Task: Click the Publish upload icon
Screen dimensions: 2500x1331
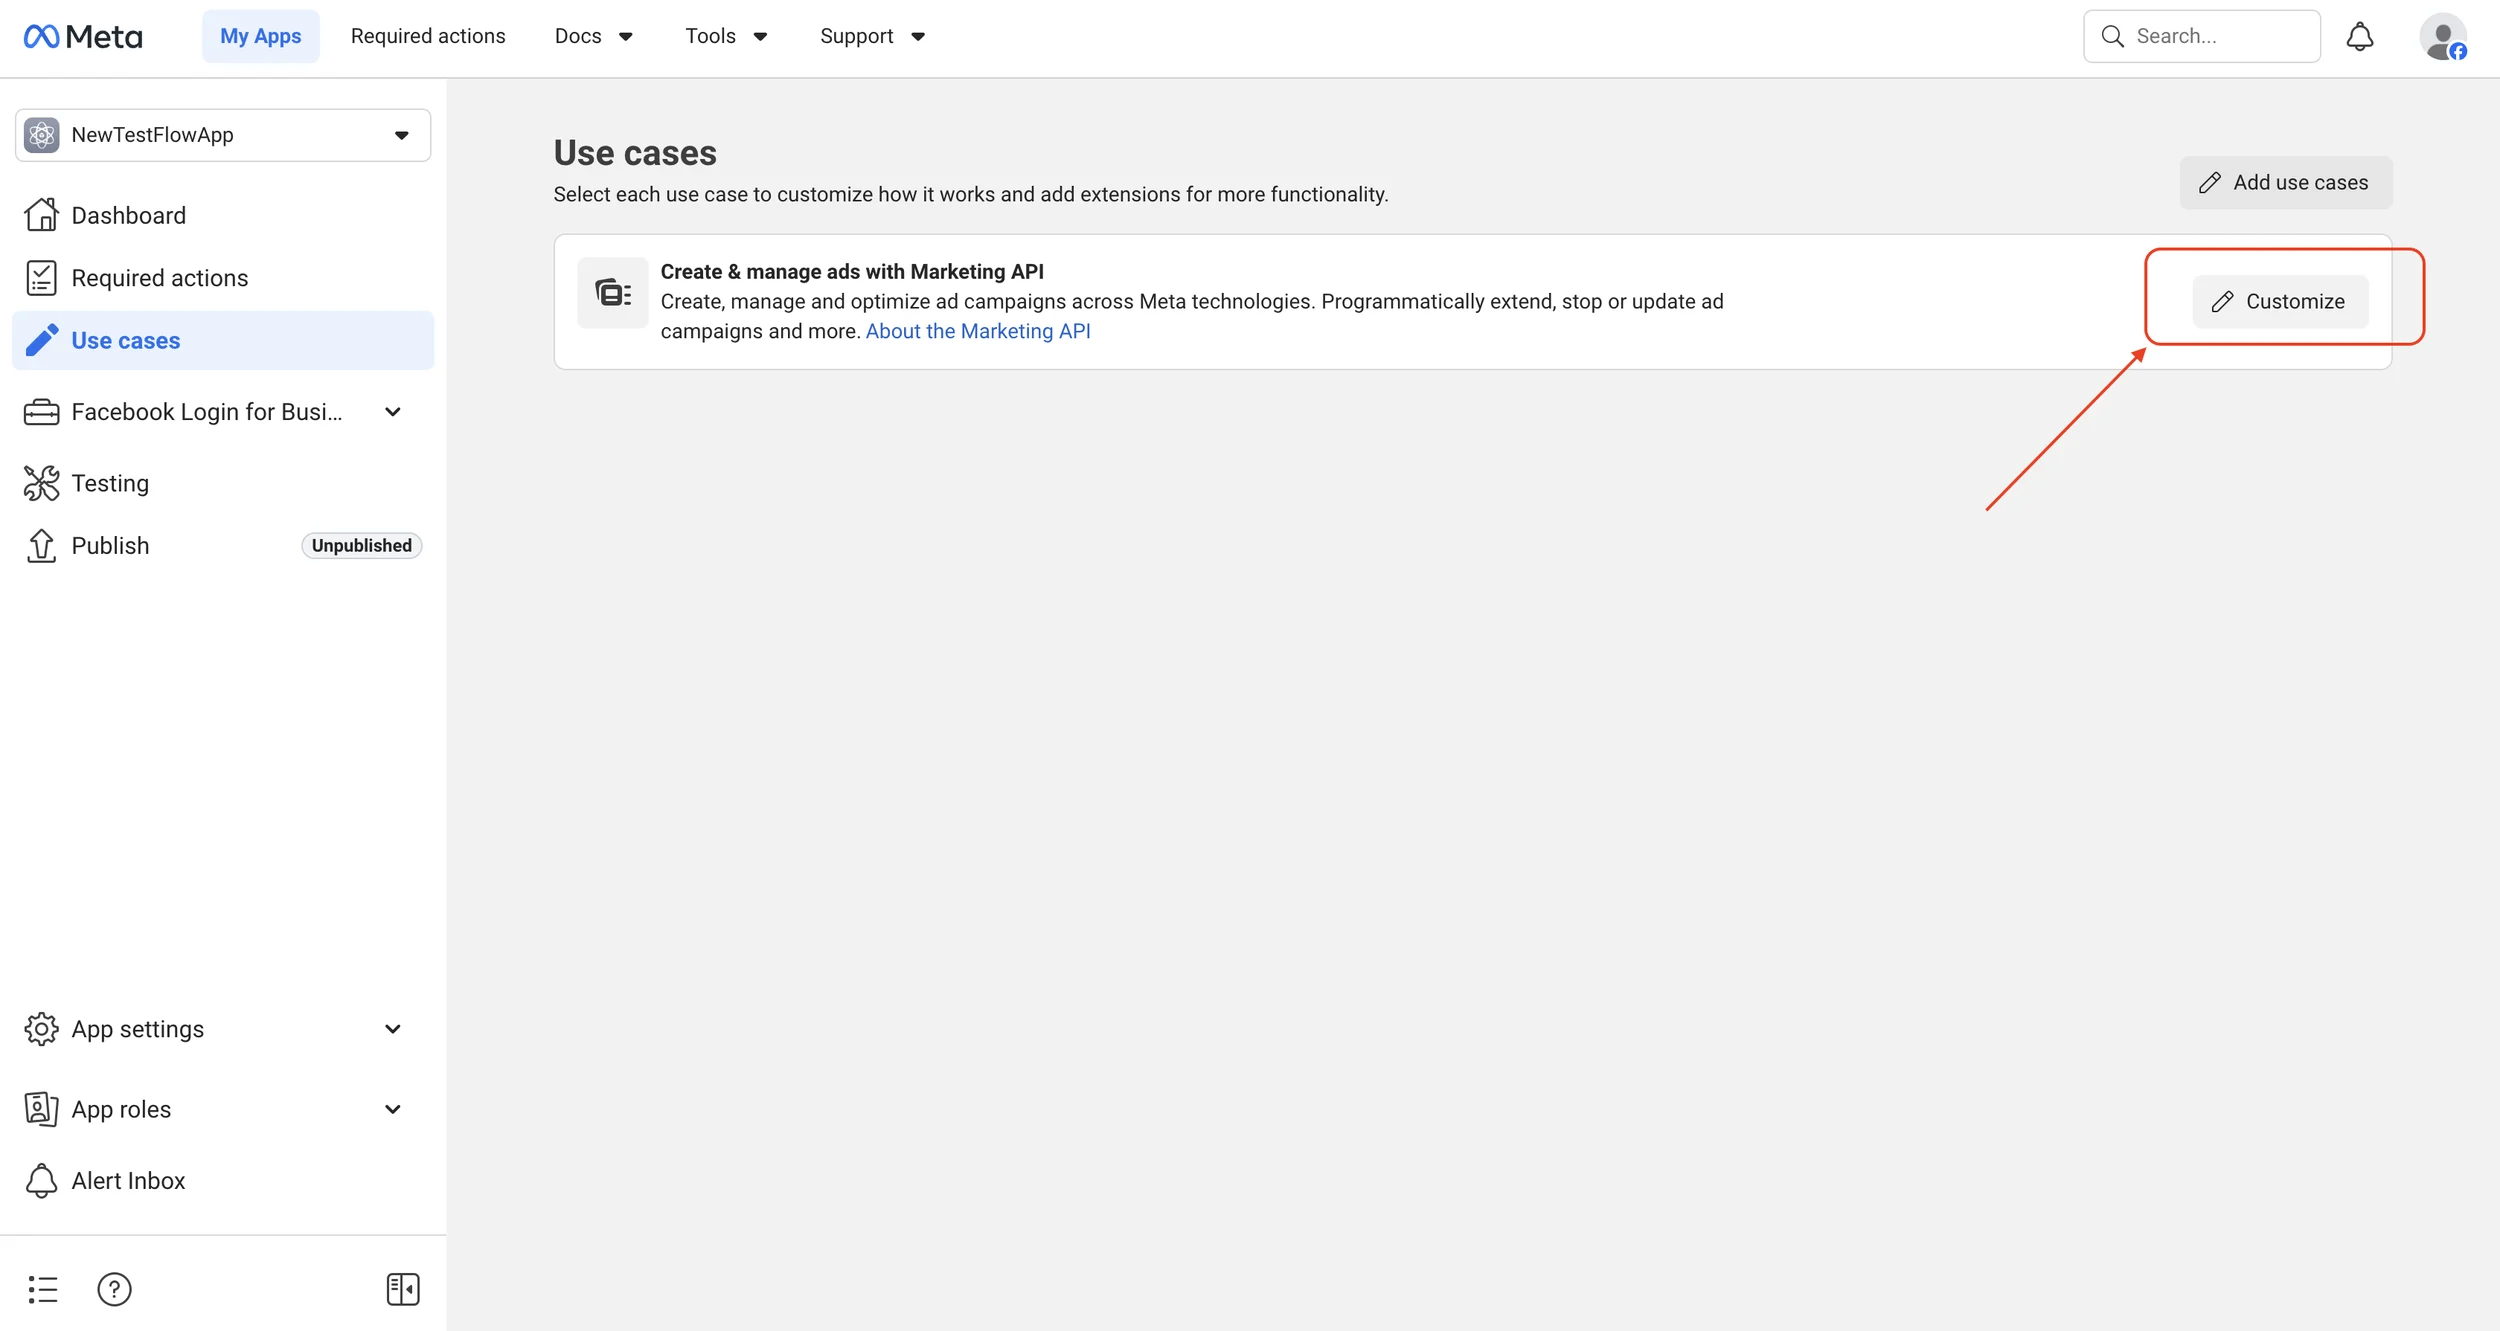Action: (x=41, y=545)
